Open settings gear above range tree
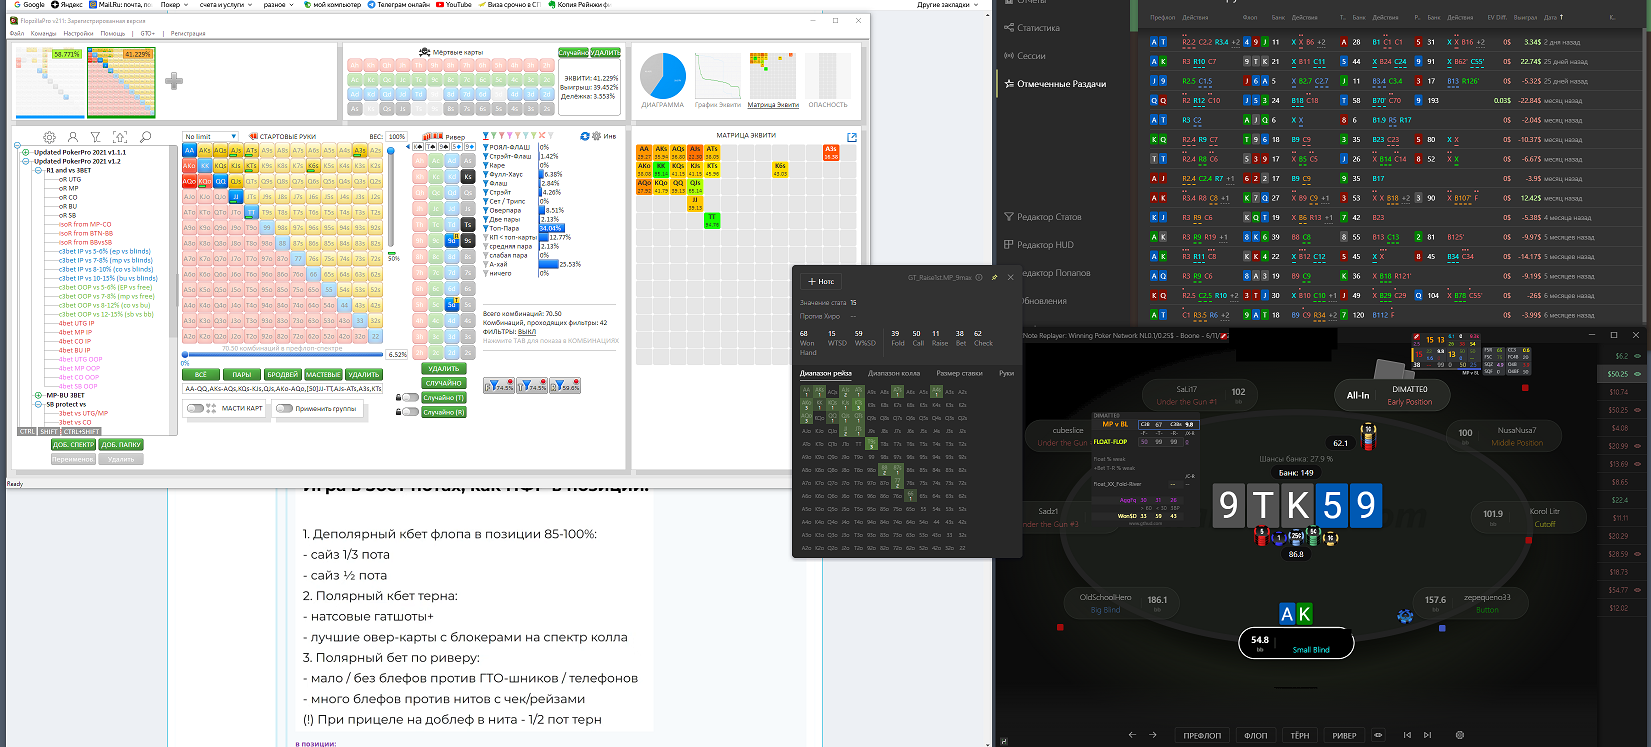The image size is (1651, 747). 49,137
